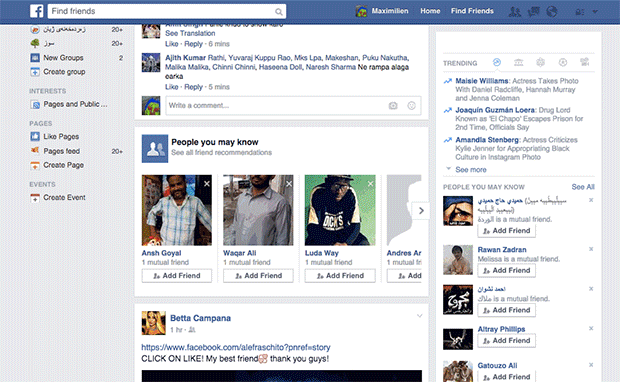Like the 5 mins comment

click(x=172, y=87)
